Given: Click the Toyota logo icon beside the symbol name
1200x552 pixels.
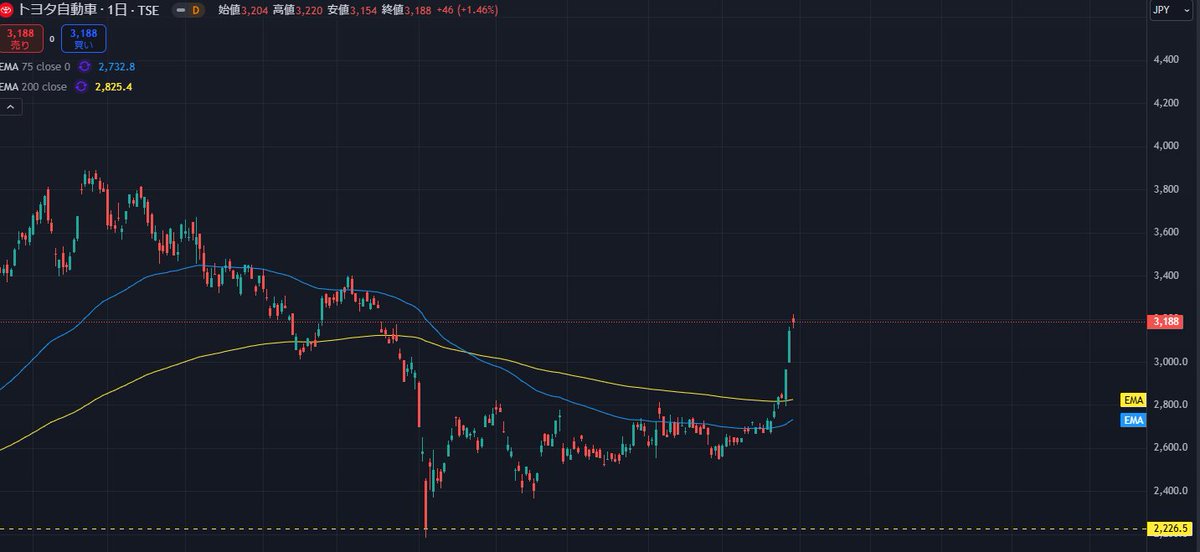Looking at the screenshot, I should click(7, 10).
